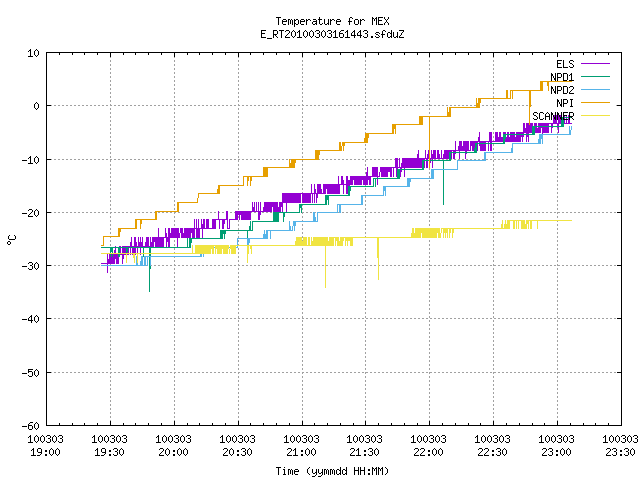Click the x-axis label 23:30
The height and width of the screenshot is (480, 640).
pyautogui.click(x=620, y=452)
